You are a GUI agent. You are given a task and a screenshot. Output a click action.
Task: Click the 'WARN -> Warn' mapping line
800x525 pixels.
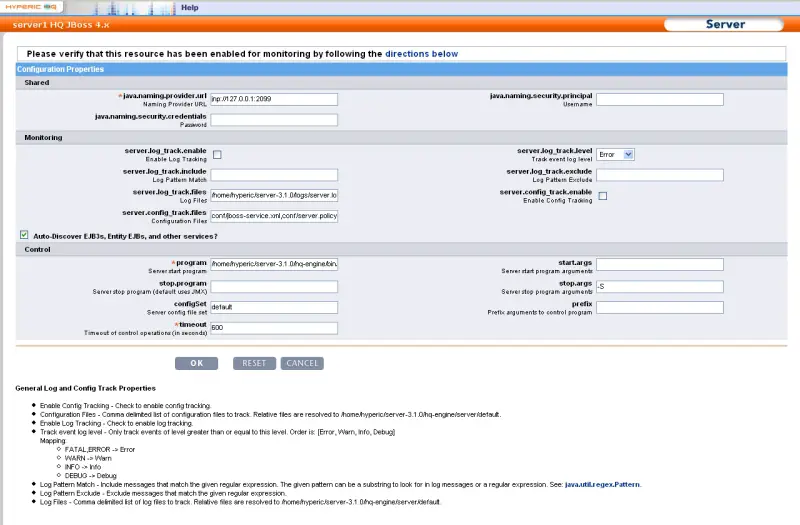click(88, 458)
